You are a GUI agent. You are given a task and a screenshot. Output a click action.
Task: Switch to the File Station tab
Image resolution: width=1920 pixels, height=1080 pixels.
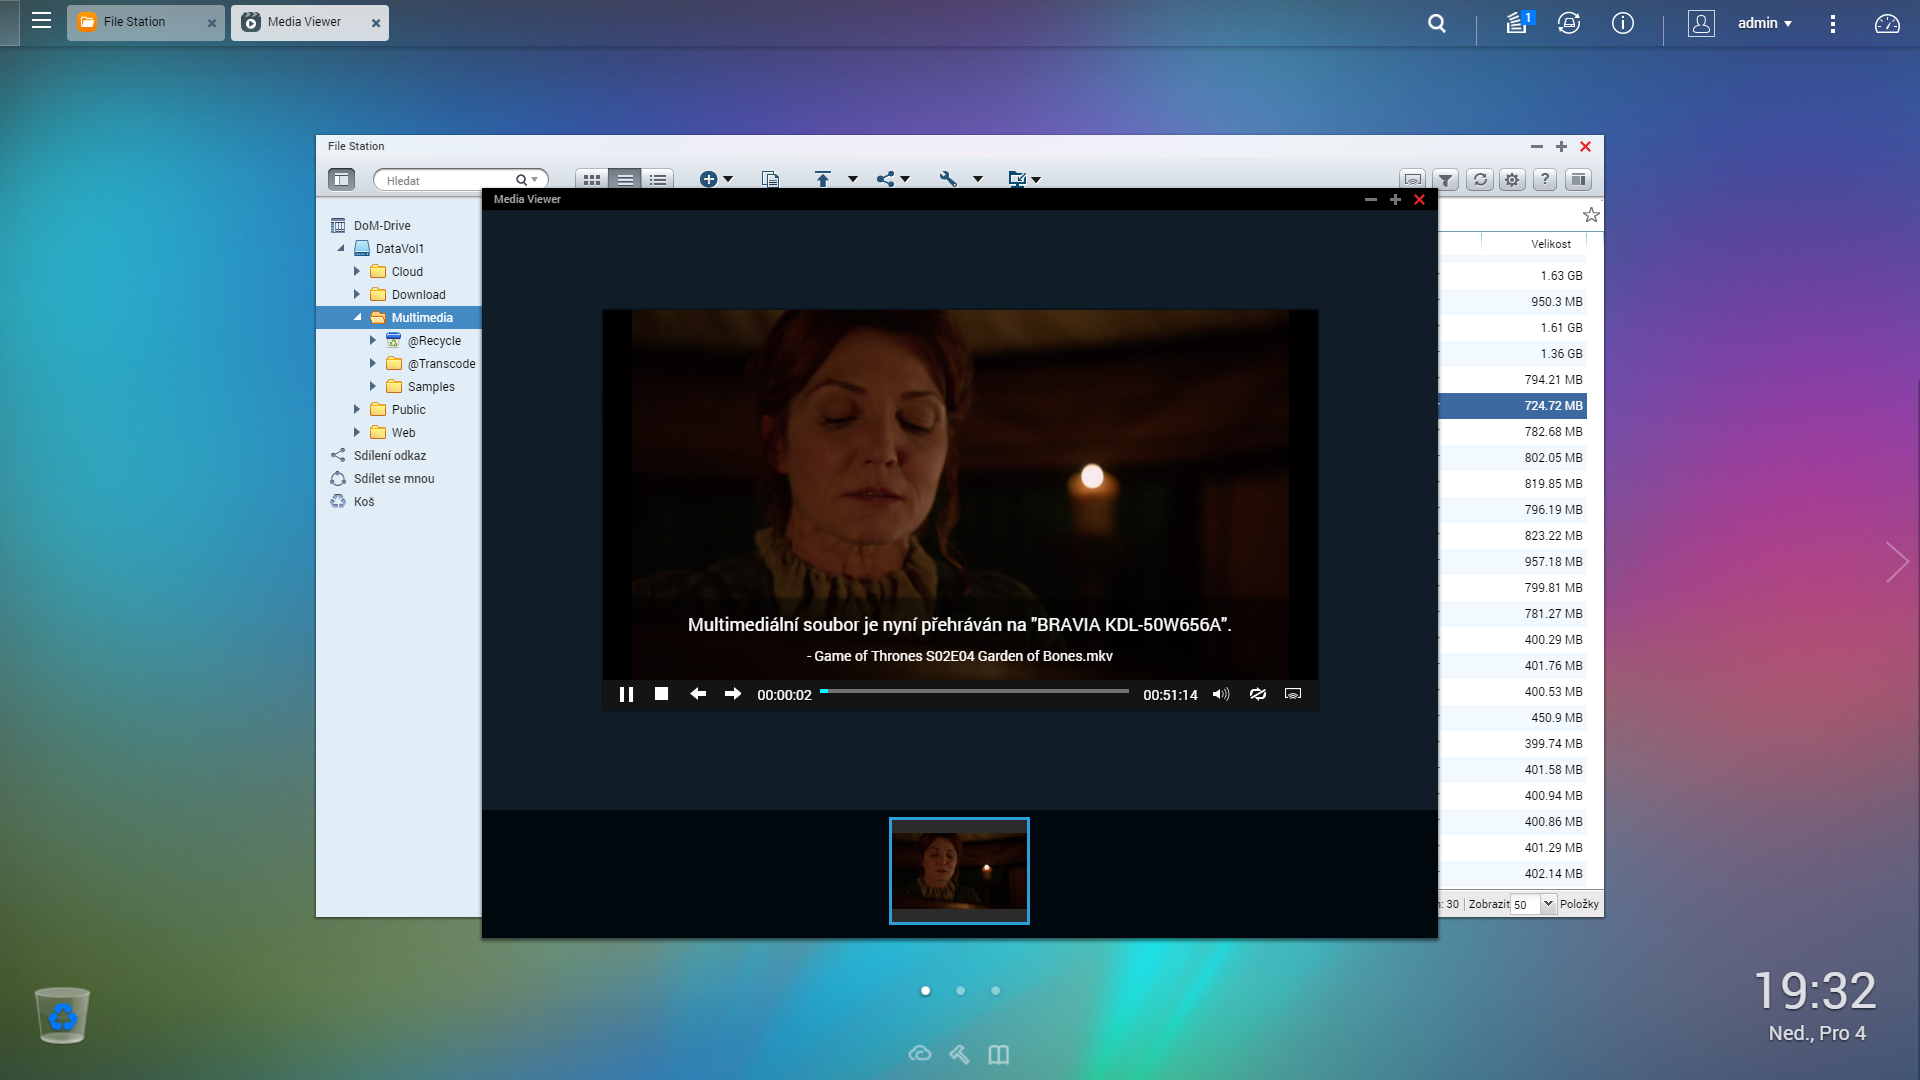coord(135,22)
